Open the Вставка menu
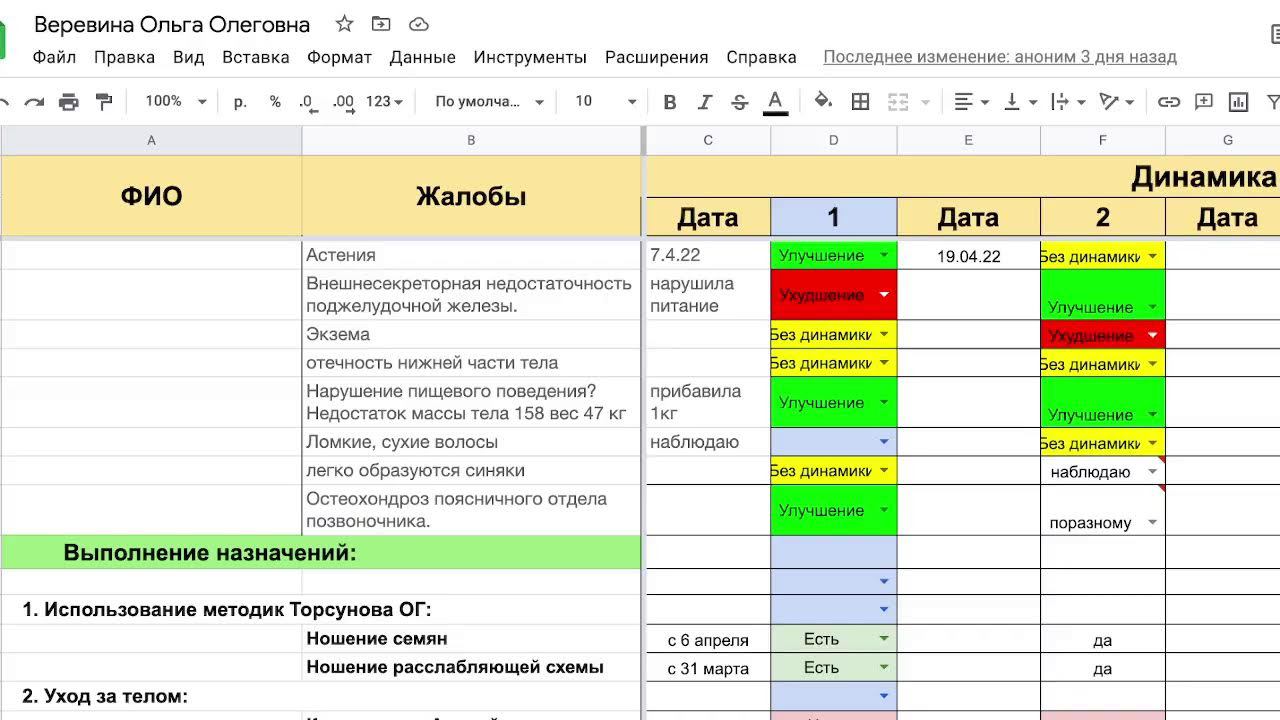This screenshot has width=1280, height=720. (x=256, y=57)
